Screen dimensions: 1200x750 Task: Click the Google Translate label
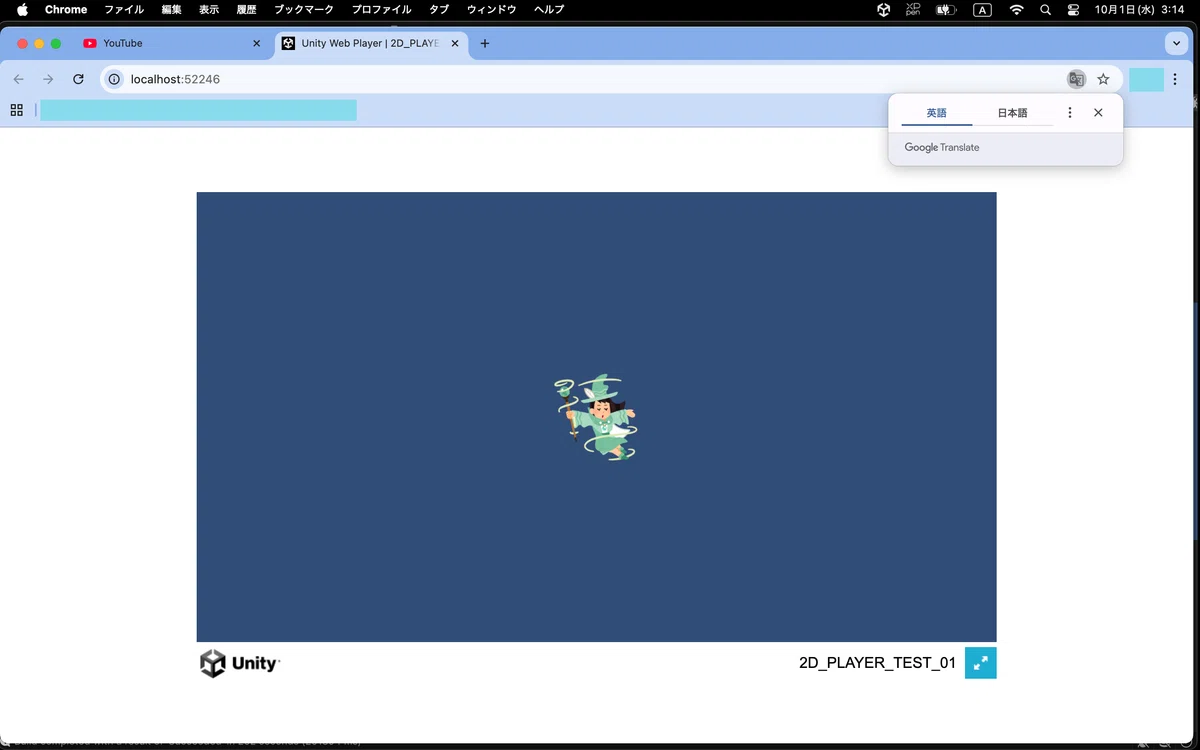click(x=942, y=147)
